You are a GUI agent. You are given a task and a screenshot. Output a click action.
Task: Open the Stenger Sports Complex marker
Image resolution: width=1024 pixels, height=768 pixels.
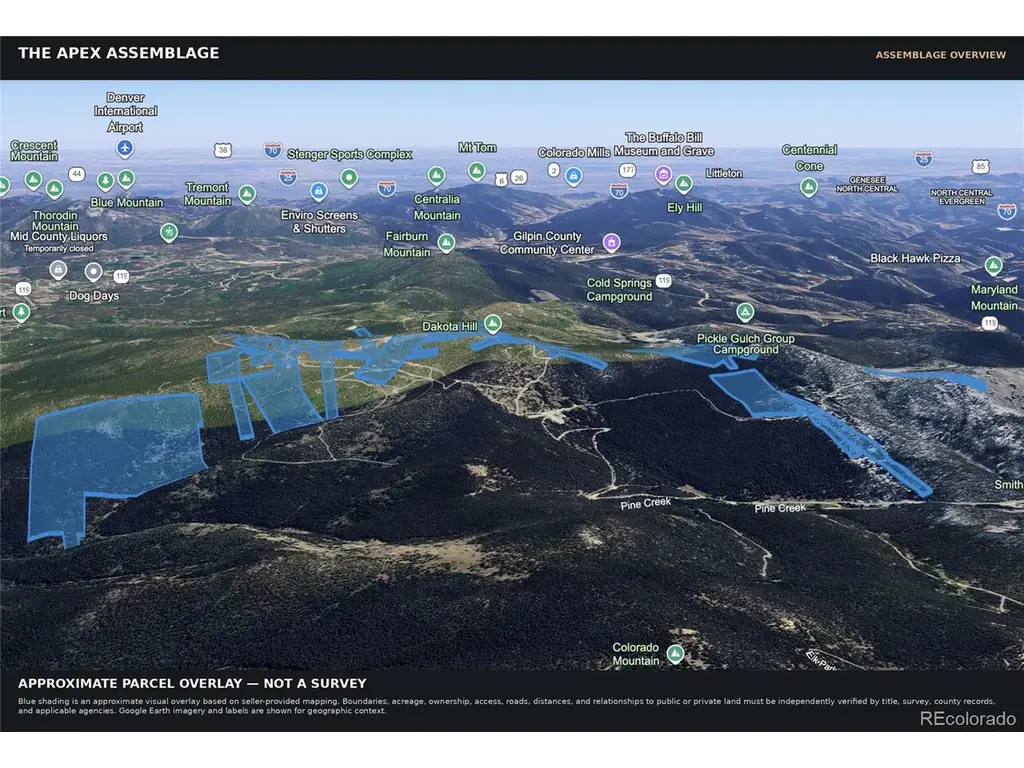coord(349,178)
